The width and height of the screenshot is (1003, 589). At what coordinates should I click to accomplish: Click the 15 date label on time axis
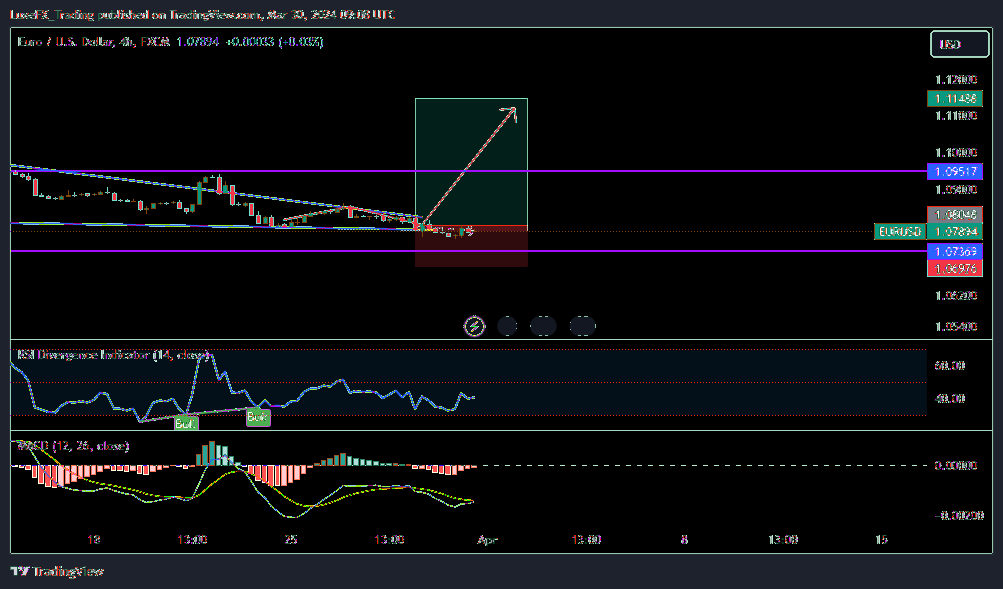click(881, 540)
